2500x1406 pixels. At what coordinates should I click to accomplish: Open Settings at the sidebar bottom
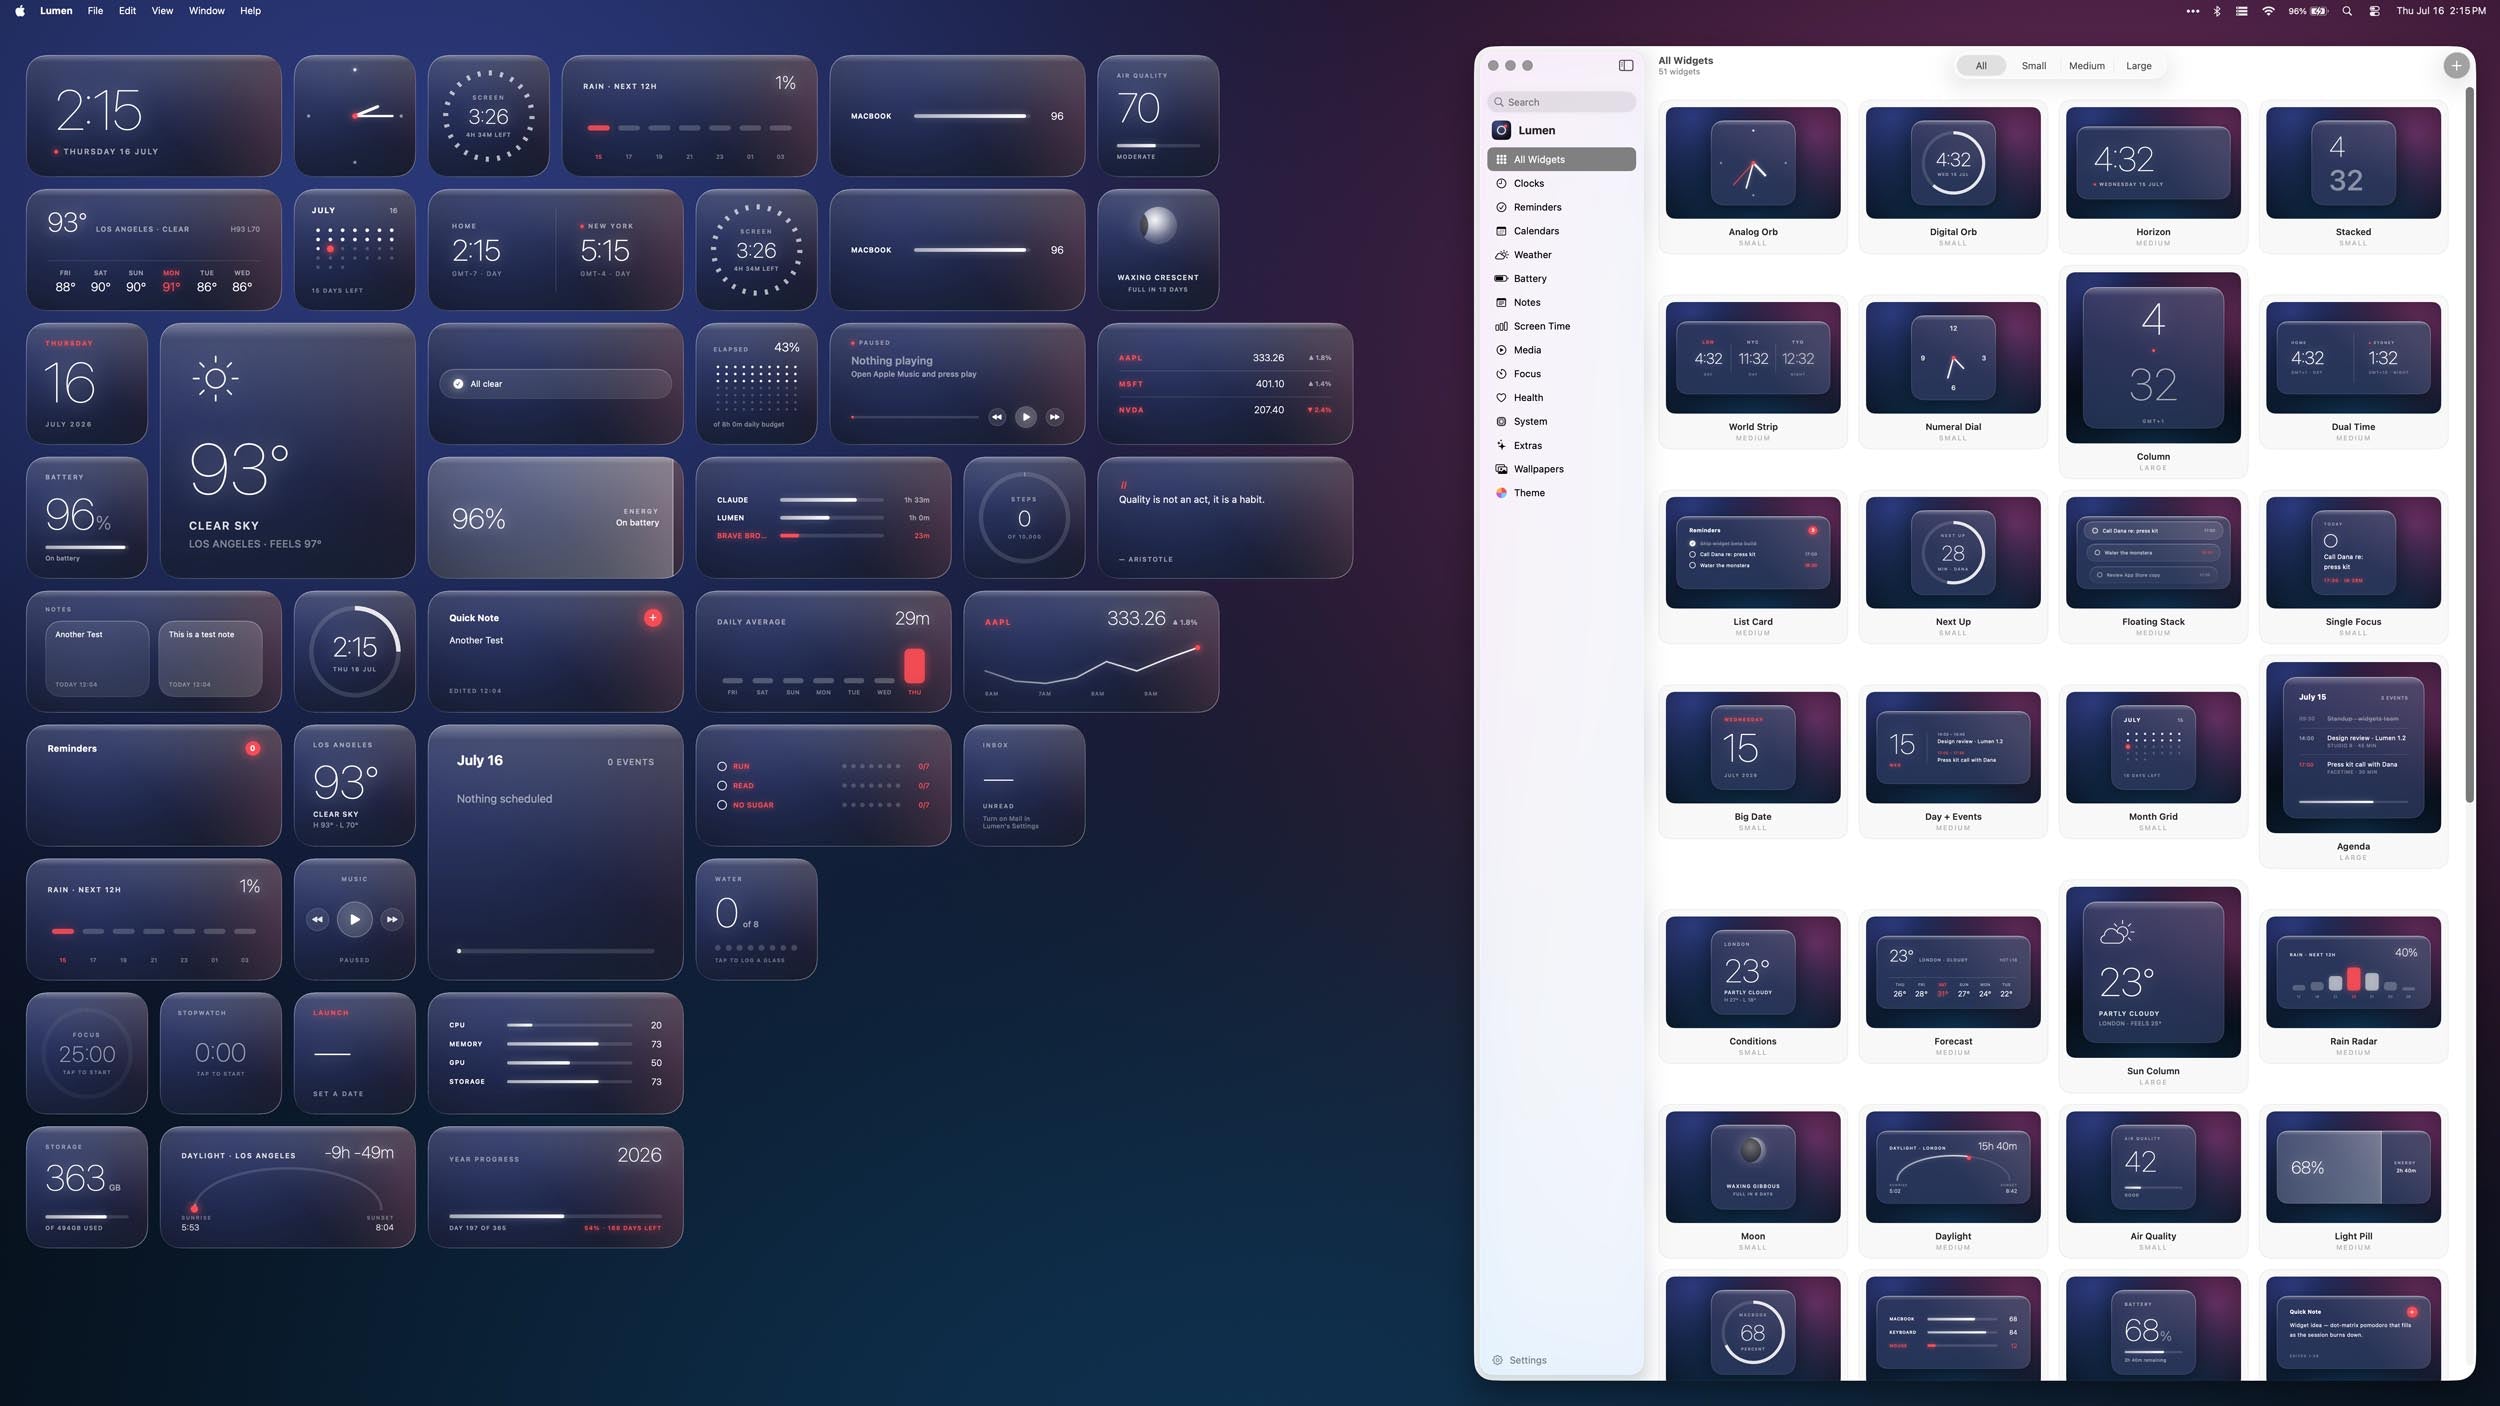pos(1519,1360)
